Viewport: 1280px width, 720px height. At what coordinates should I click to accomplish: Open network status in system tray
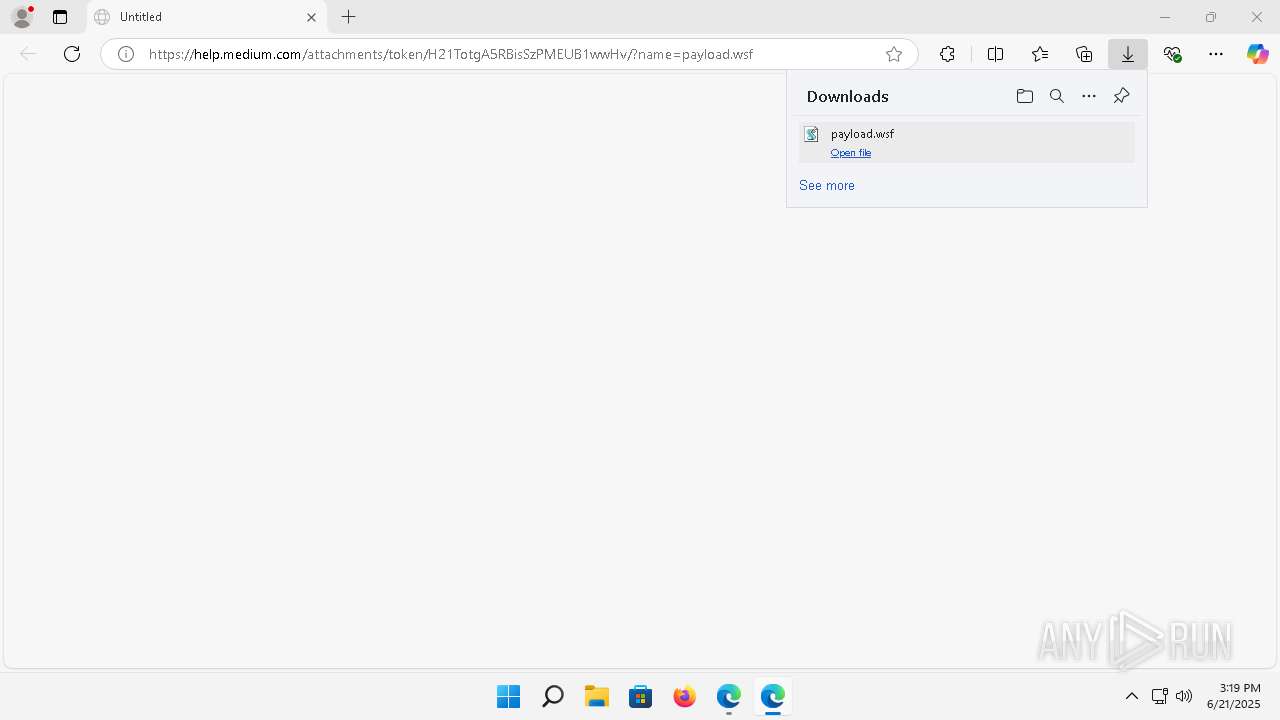(x=1160, y=696)
